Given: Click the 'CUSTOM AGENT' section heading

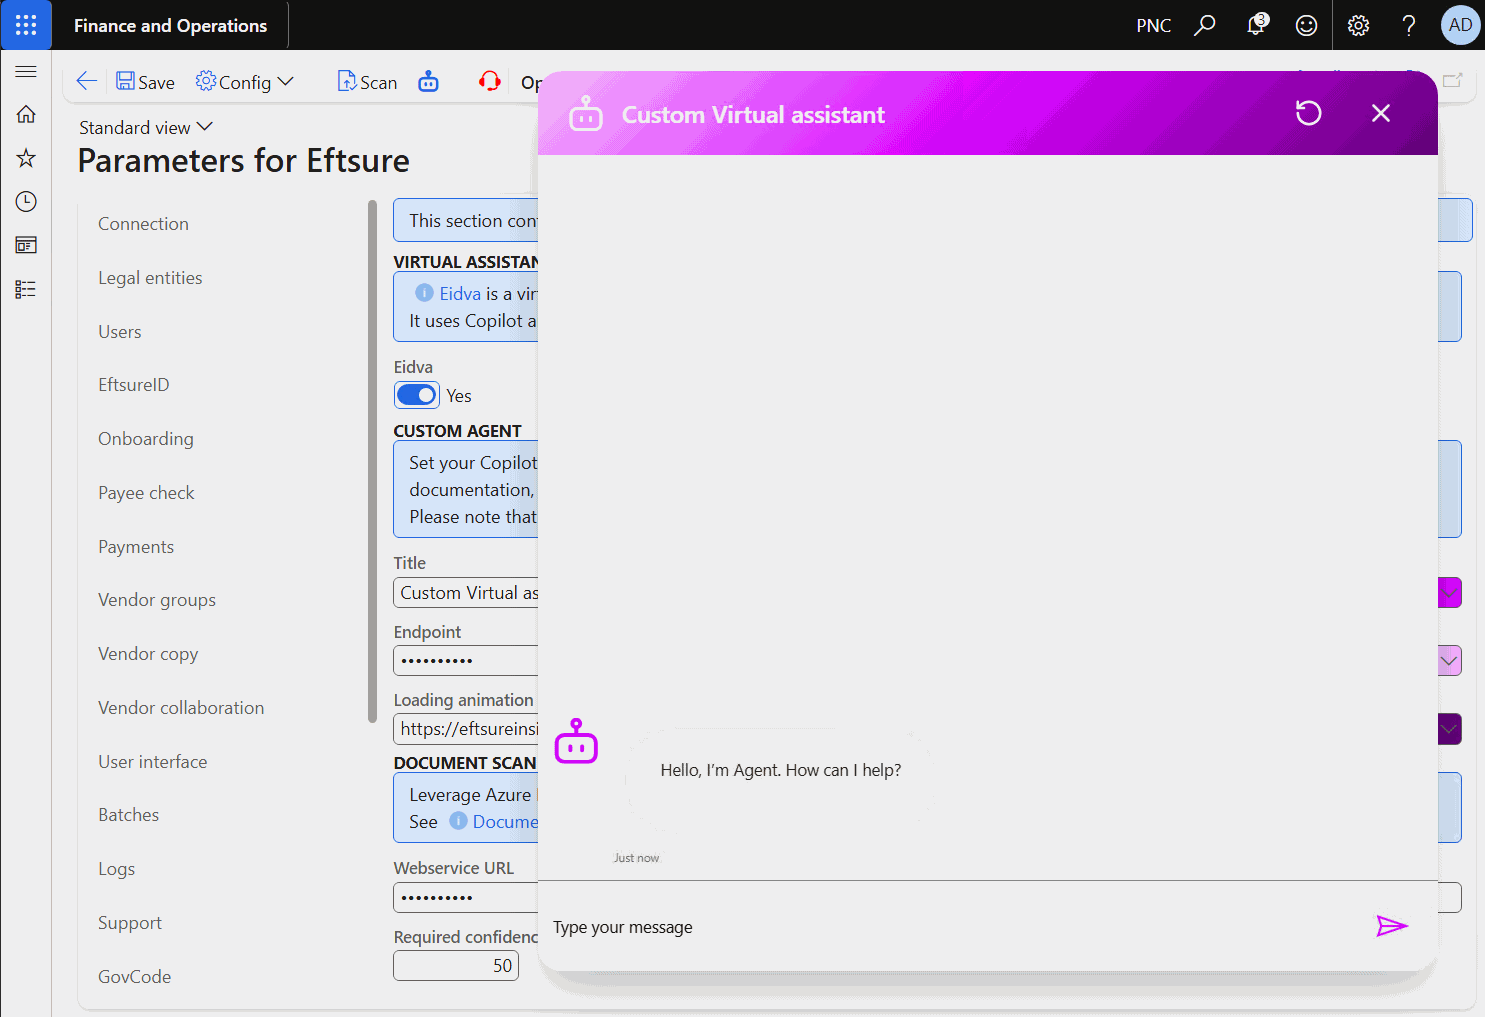Looking at the screenshot, I should click(x=457, y=431).
